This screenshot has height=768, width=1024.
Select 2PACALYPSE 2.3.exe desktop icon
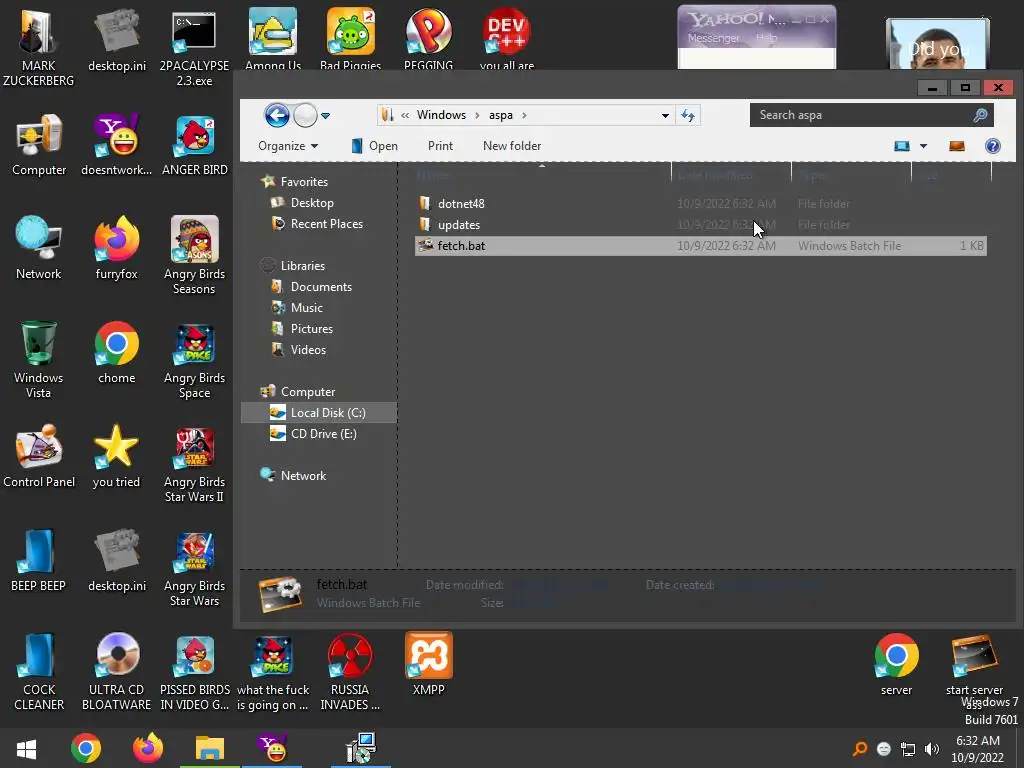click(x=194, y=46)
